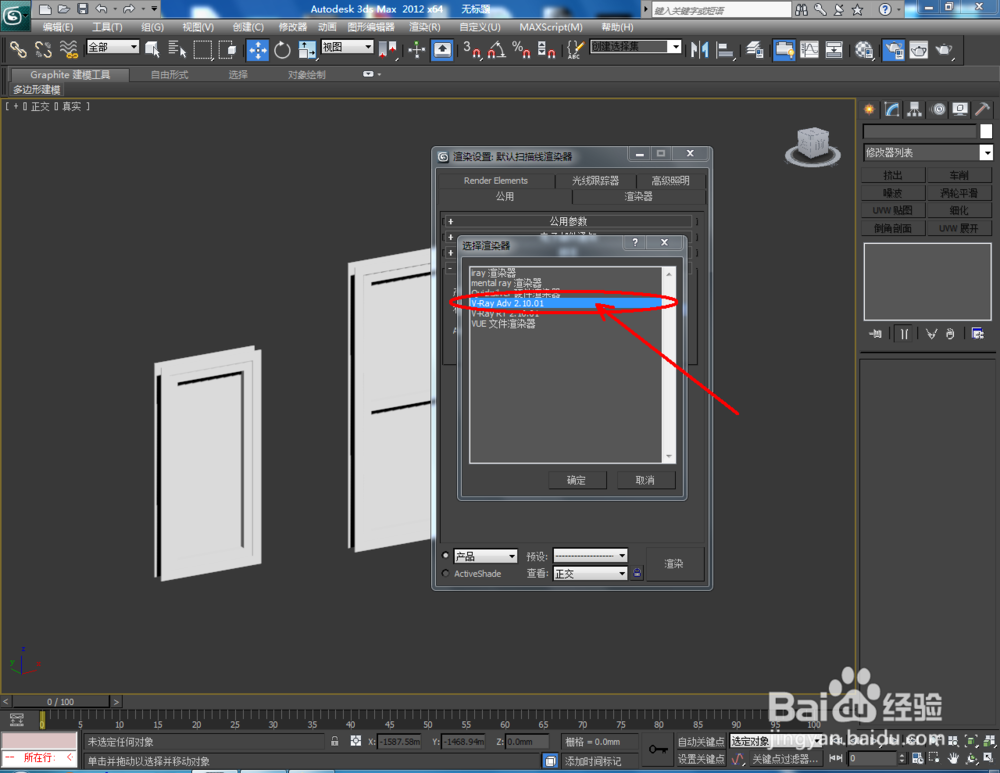Open the 产品 render target dropdown
1000x773 pixels.
pyautogui.click(x=485, y=556)
